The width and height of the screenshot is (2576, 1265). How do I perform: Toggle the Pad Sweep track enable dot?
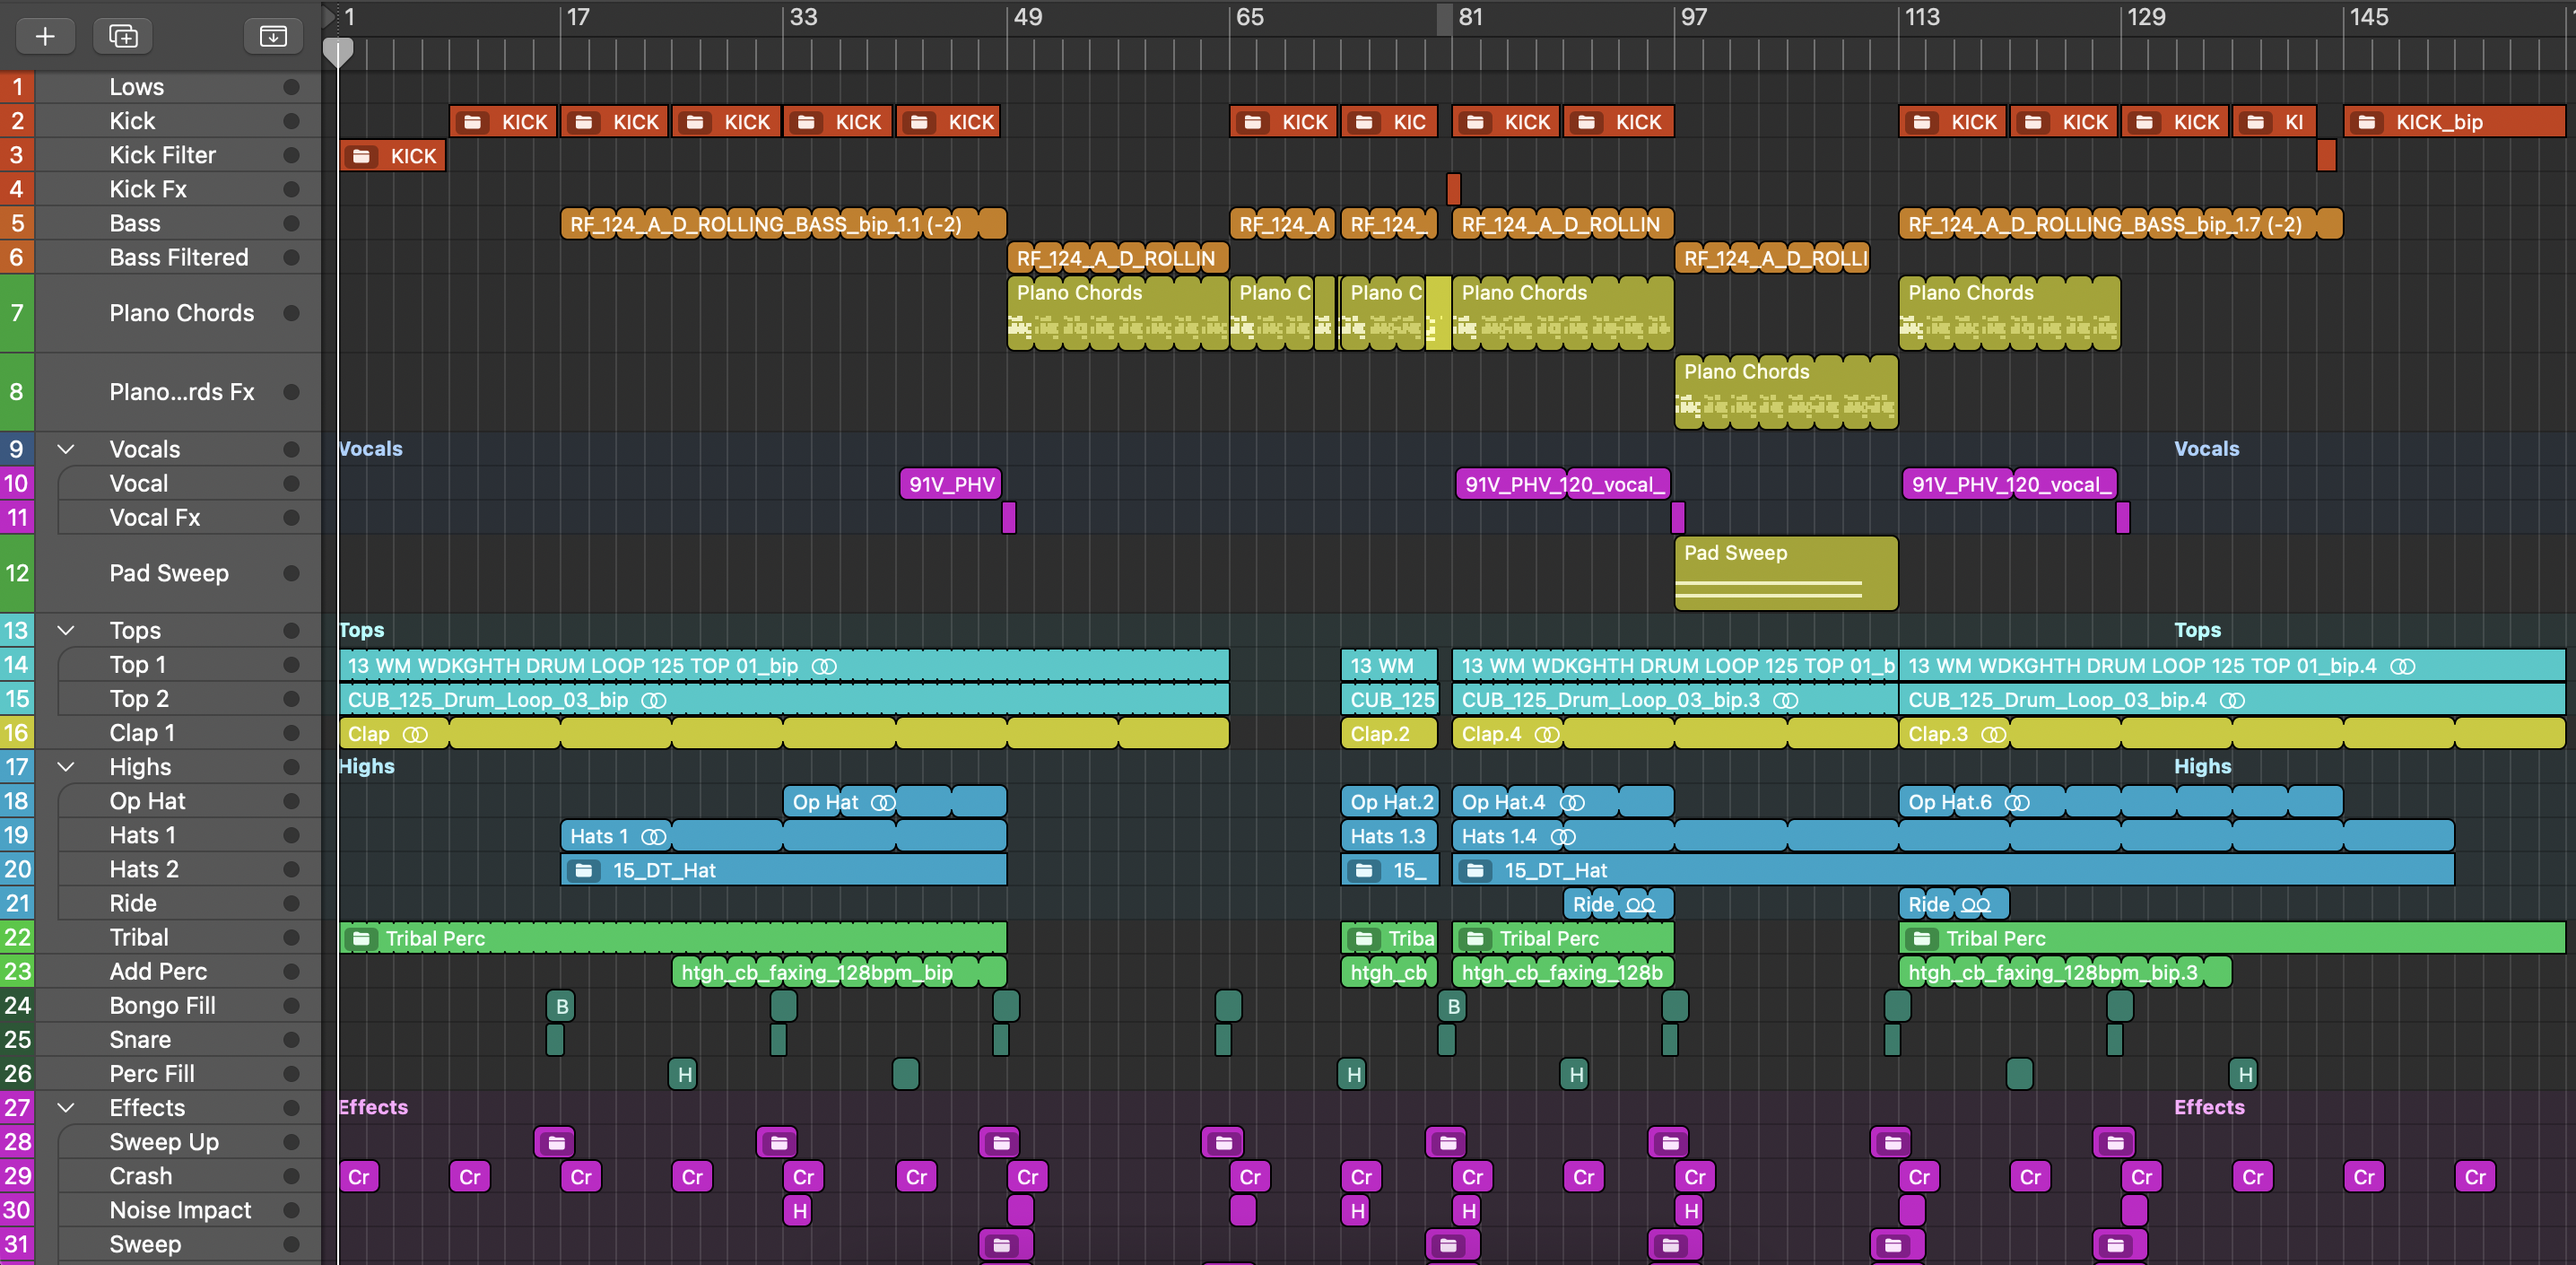291,573
